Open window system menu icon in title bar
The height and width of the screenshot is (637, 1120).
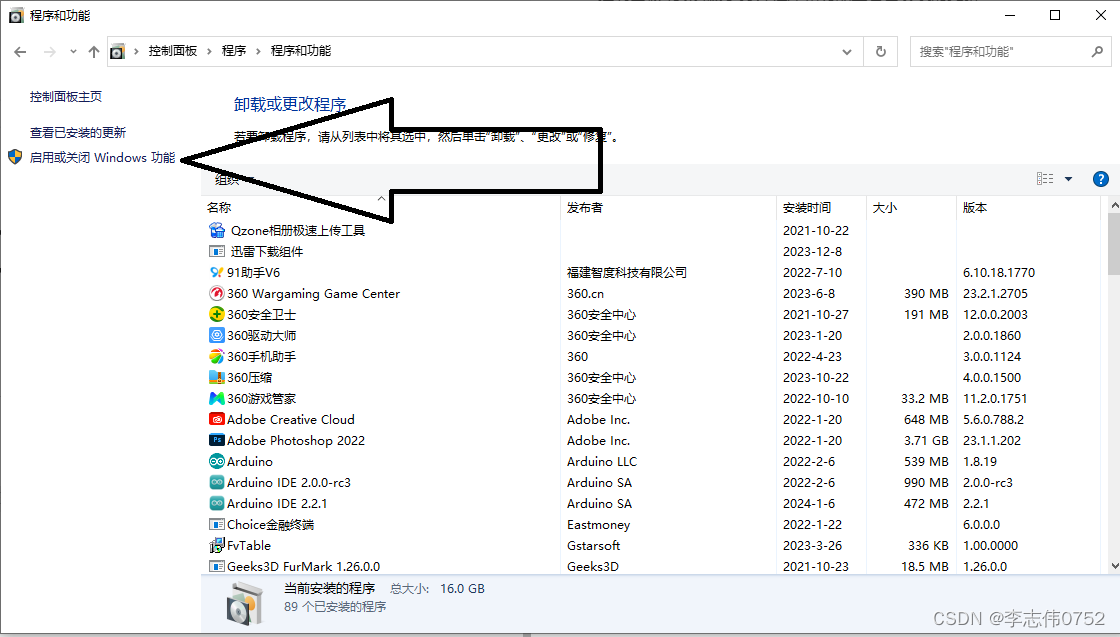coord(16,15)
